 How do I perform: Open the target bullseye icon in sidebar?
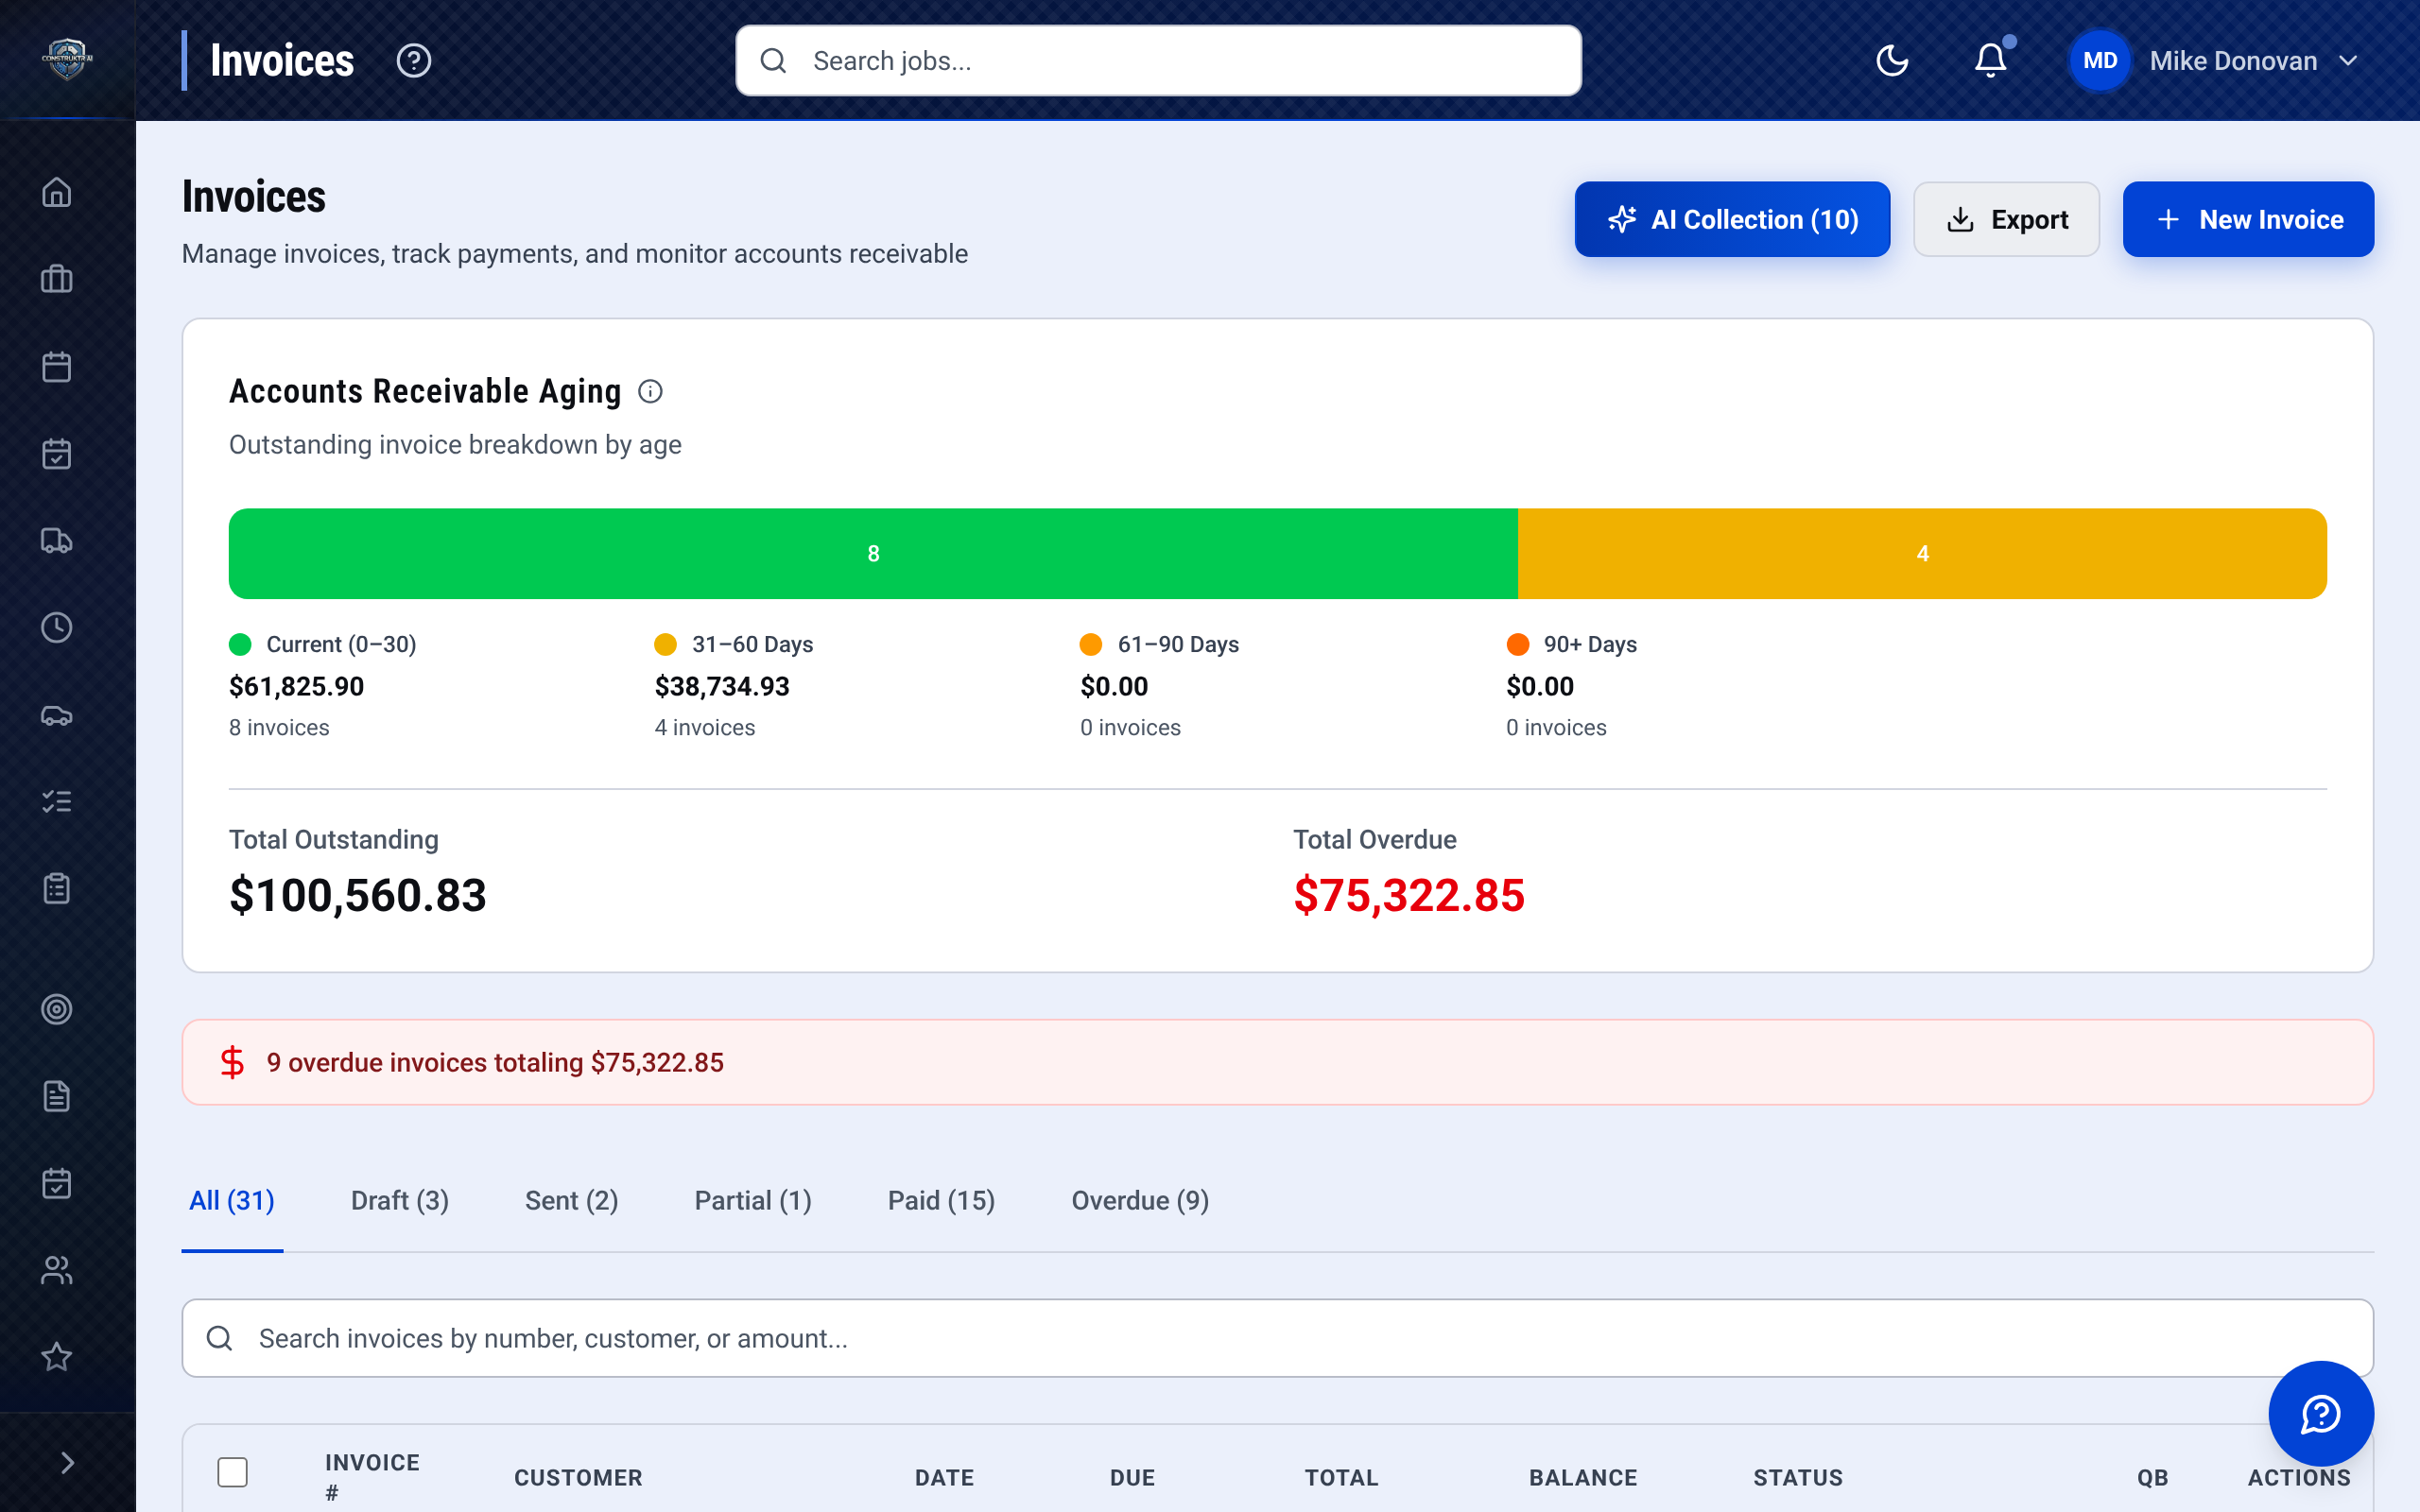coord(57,1009)
